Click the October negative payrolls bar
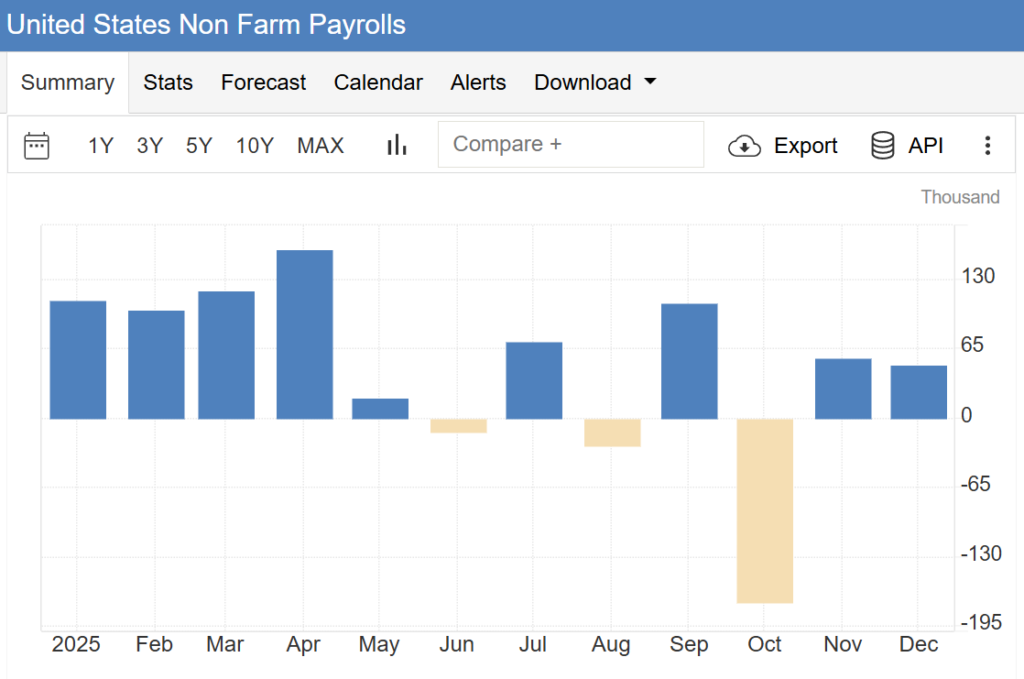Screen dimensions: 1024x679 [x=765, y=510]
